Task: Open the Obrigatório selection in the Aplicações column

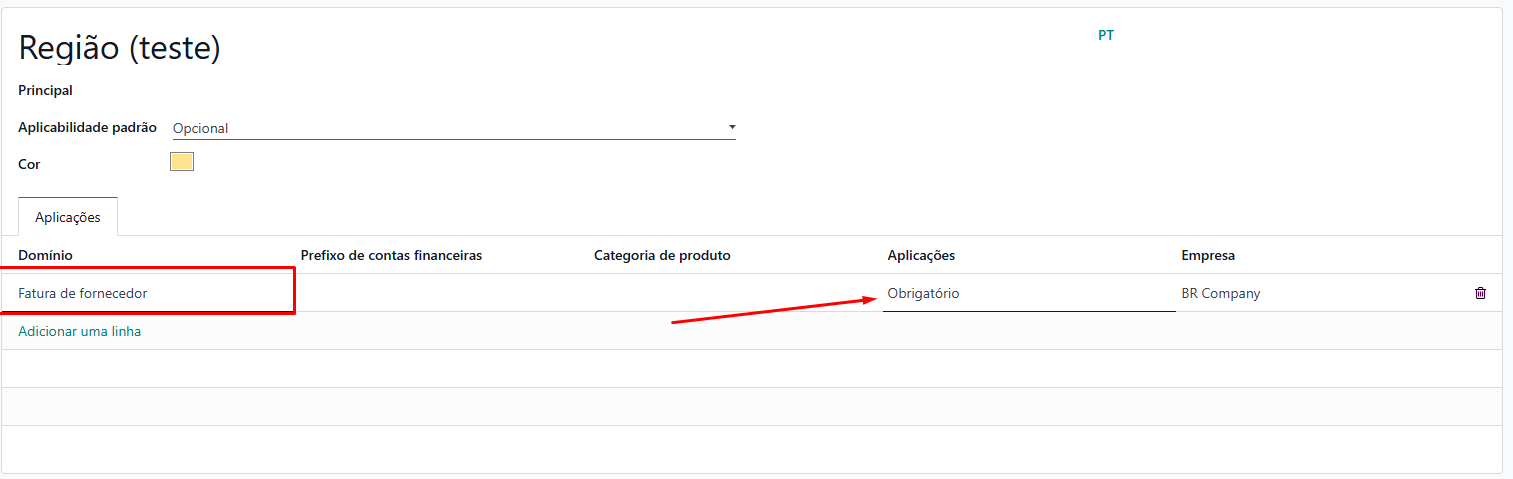Action: coord(1029,293)
